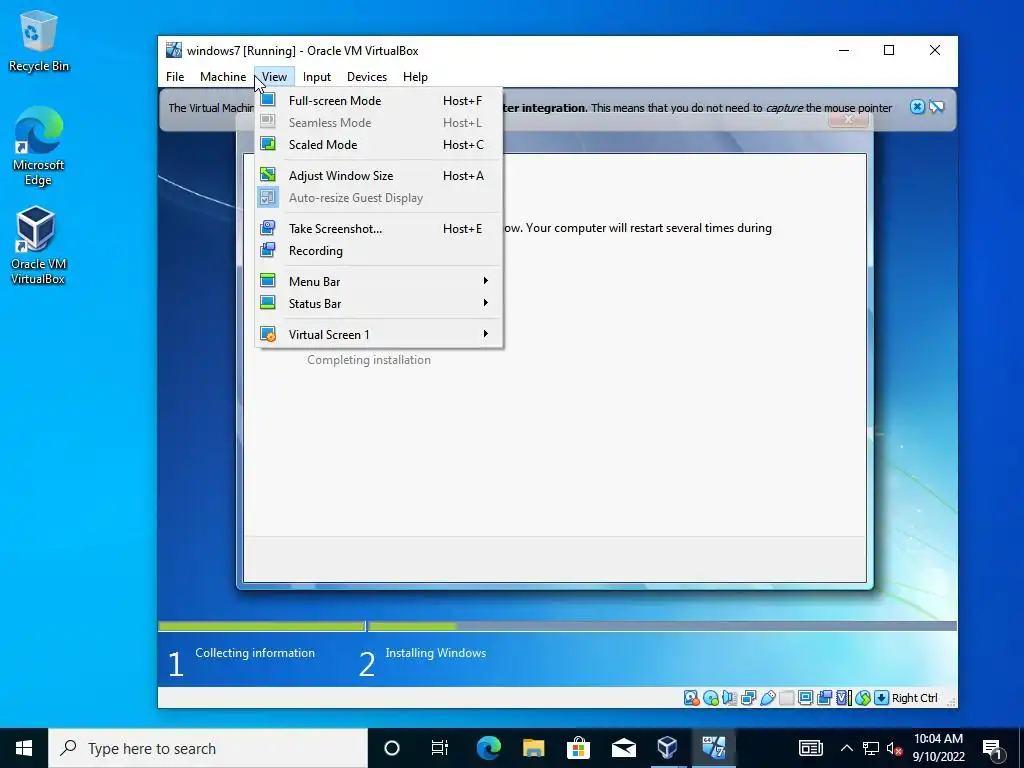Open Cortana from the taskbar
The image size is (1024, 768).
392,748
